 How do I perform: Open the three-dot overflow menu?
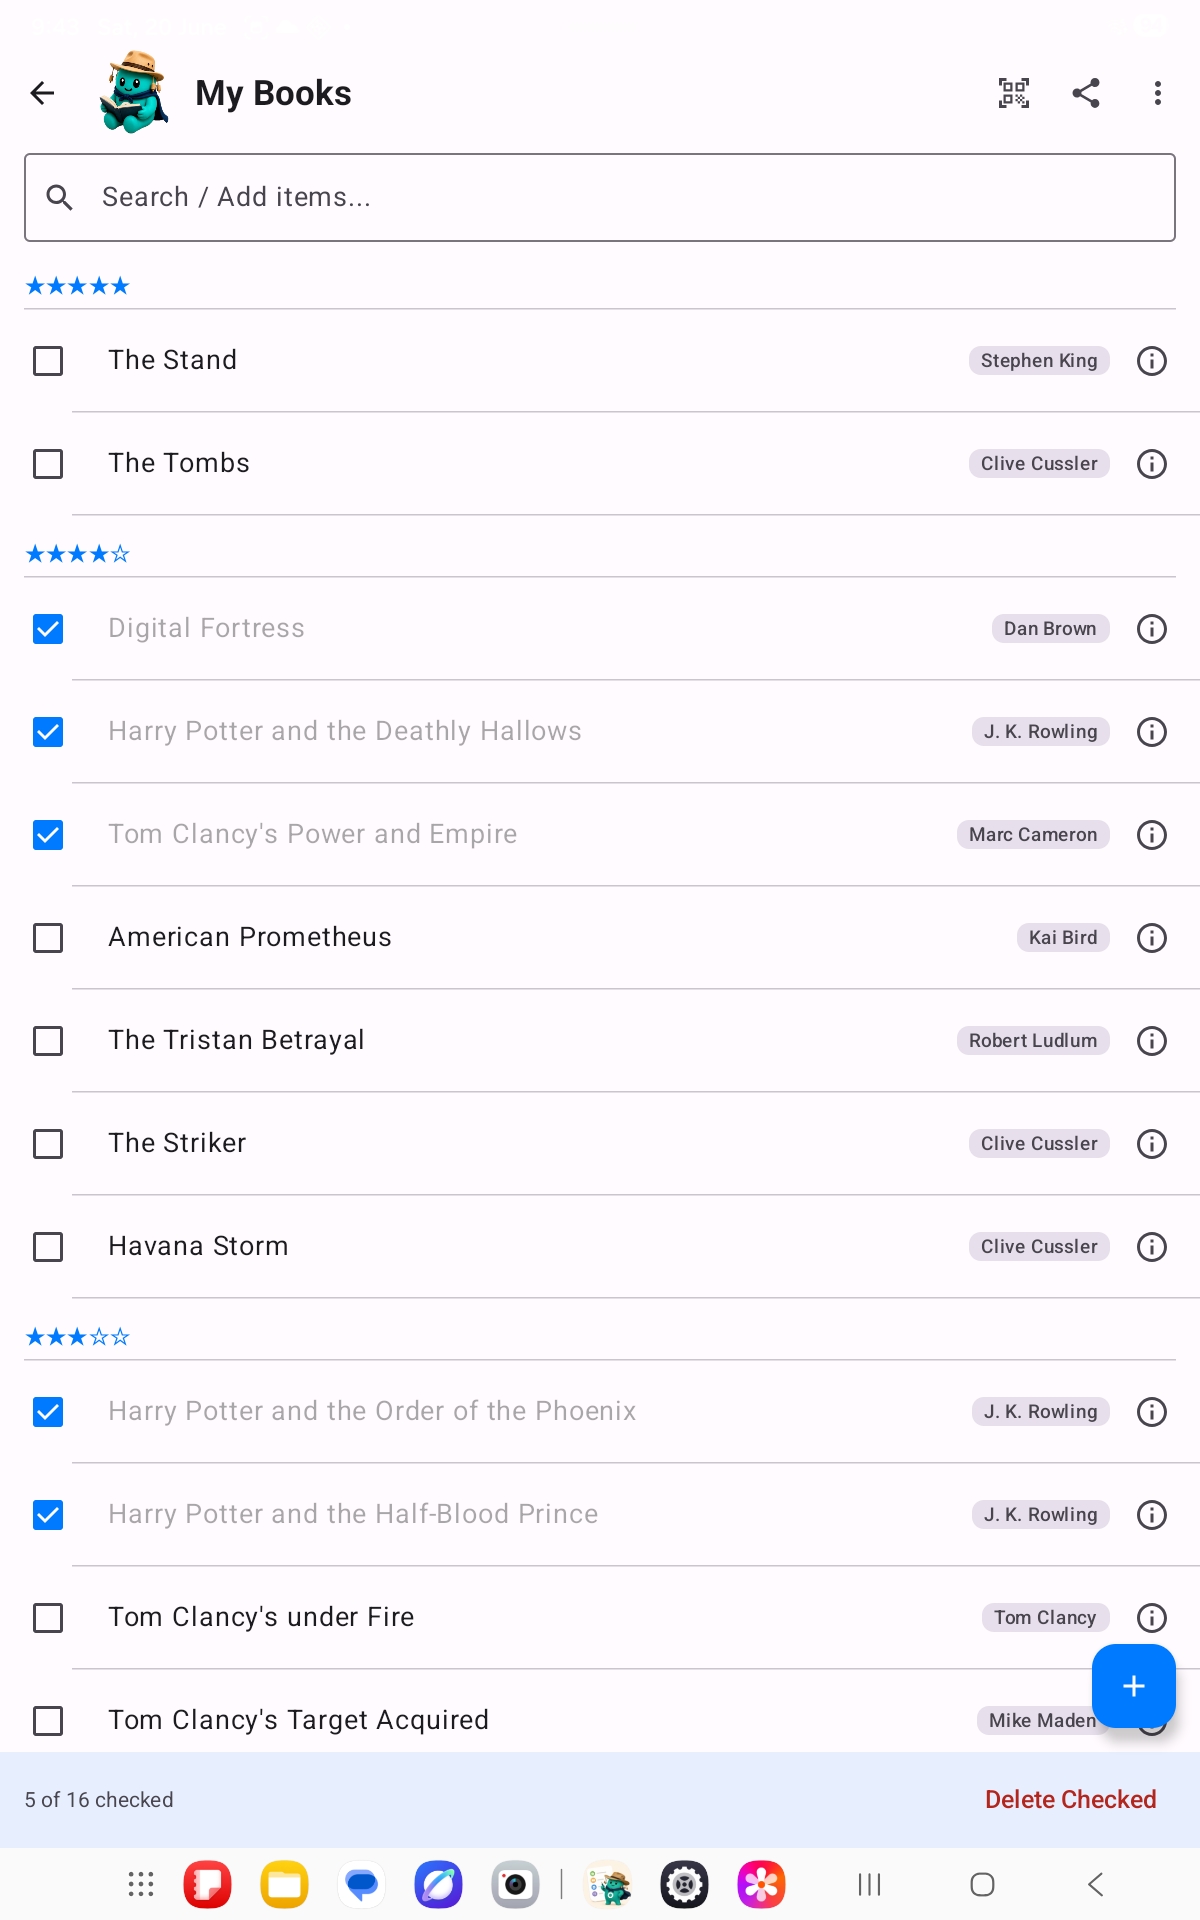pos(1158,93)
